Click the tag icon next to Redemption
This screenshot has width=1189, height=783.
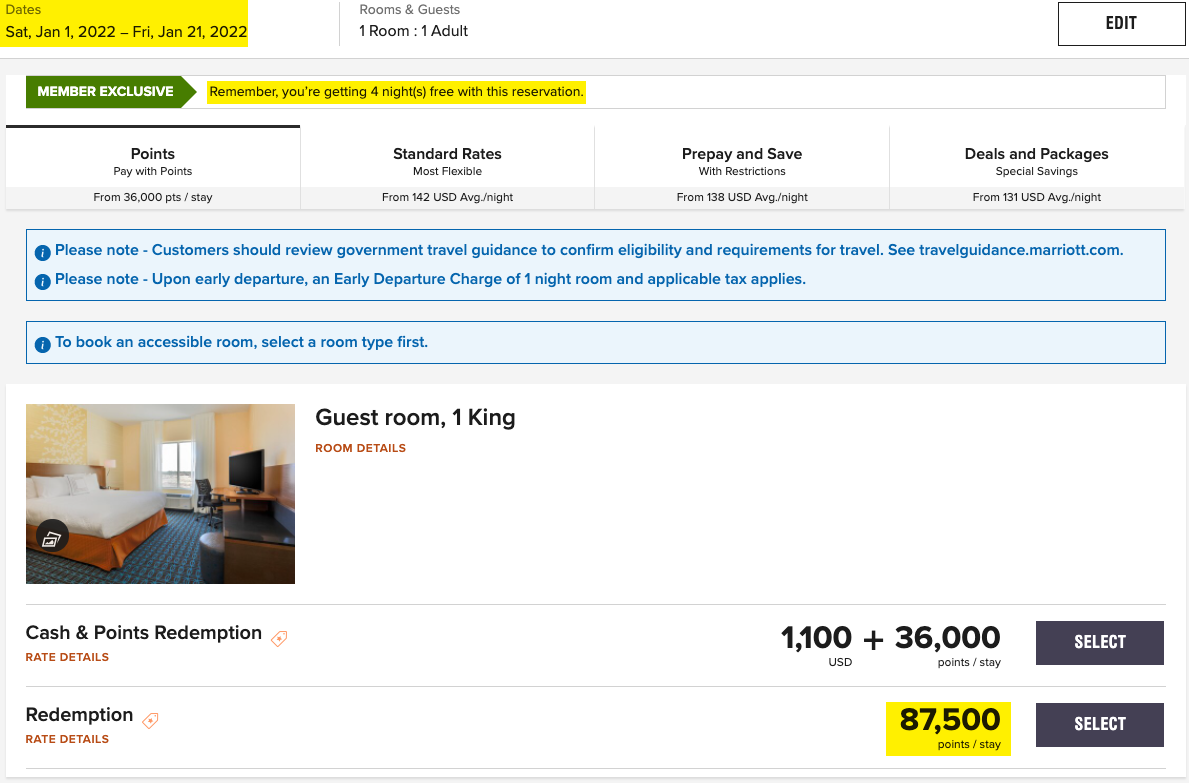coord(150,720)
